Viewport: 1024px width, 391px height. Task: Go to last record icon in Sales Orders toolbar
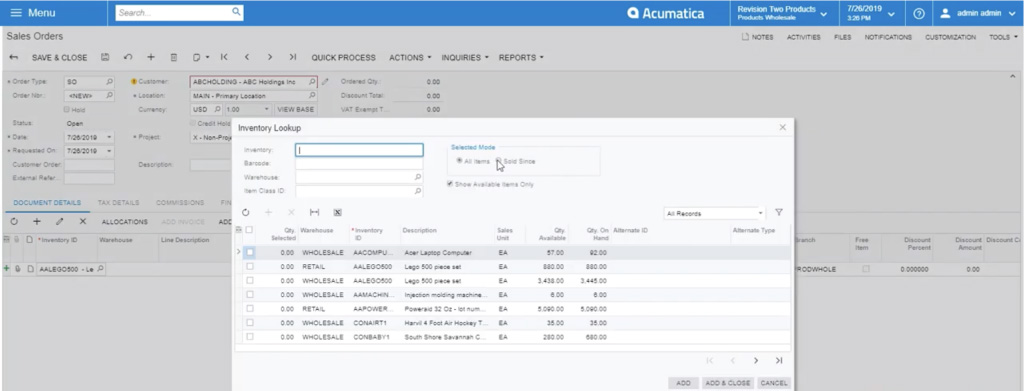293,57
